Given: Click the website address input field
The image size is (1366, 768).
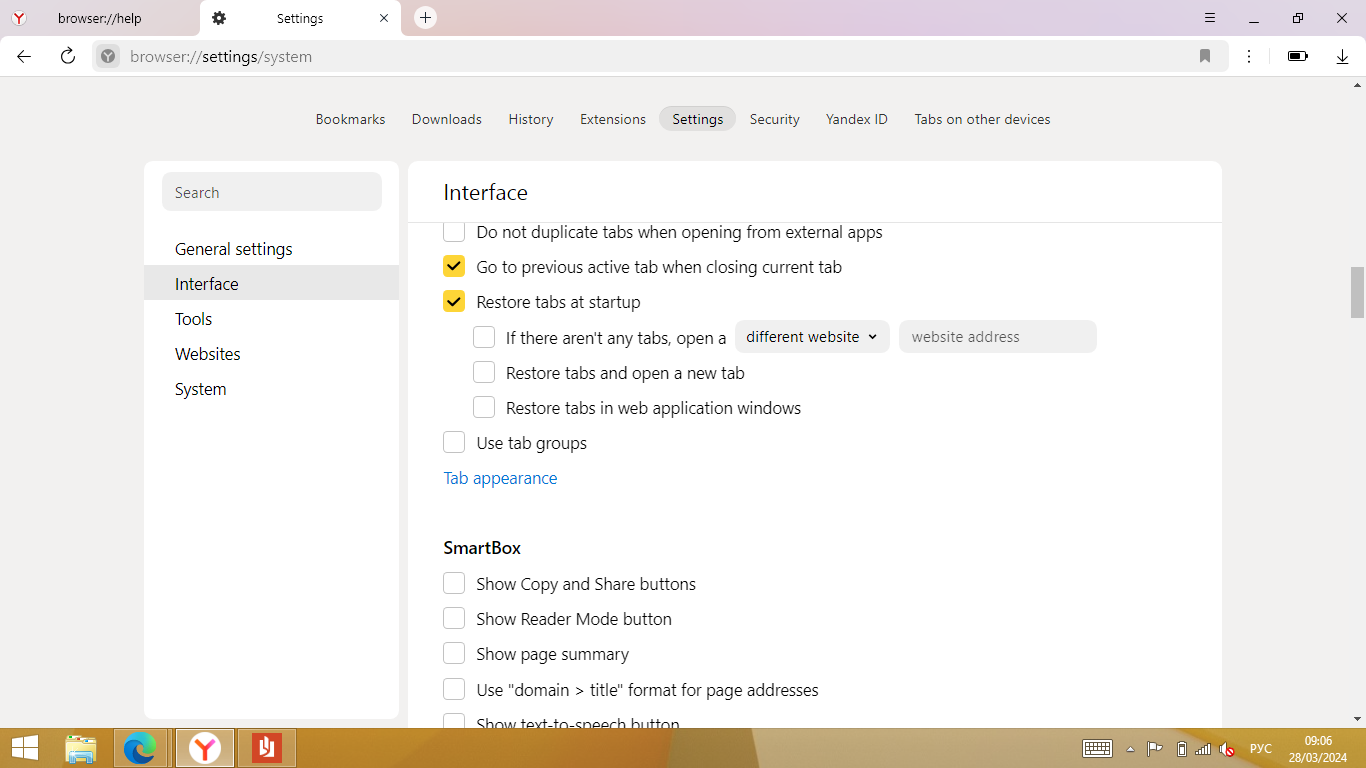Looking at the screenshot, I should tap(998, 337).
